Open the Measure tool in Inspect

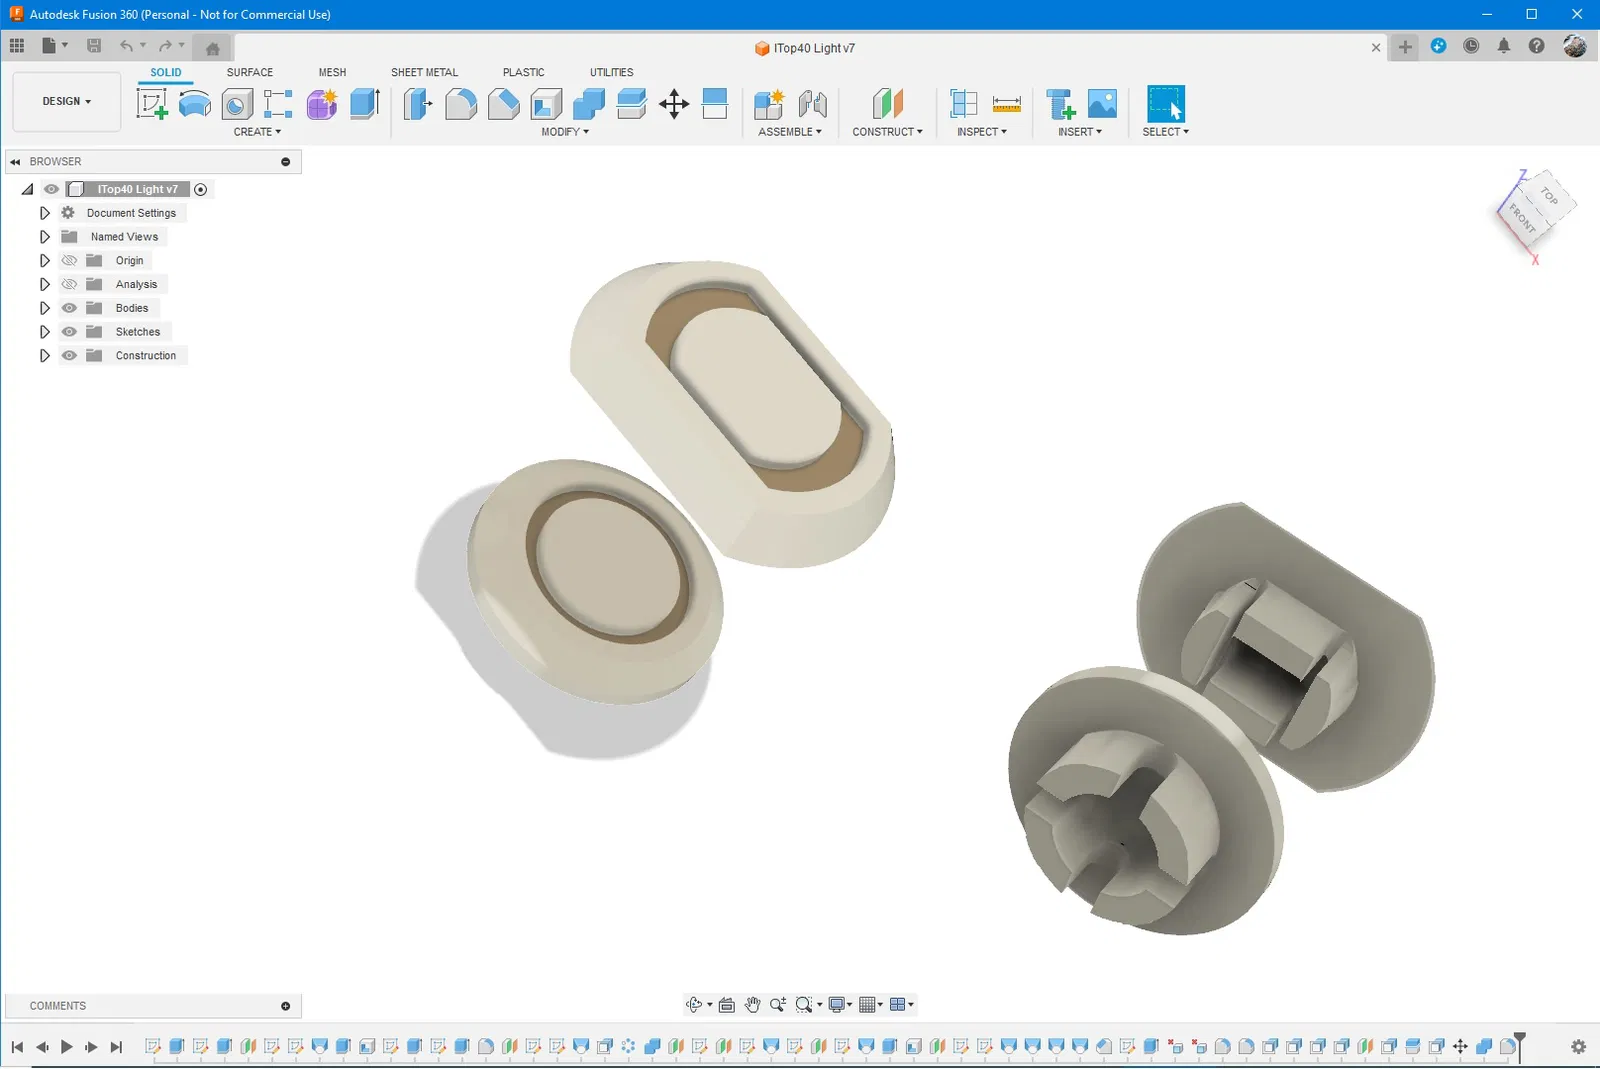[1006, 104]
